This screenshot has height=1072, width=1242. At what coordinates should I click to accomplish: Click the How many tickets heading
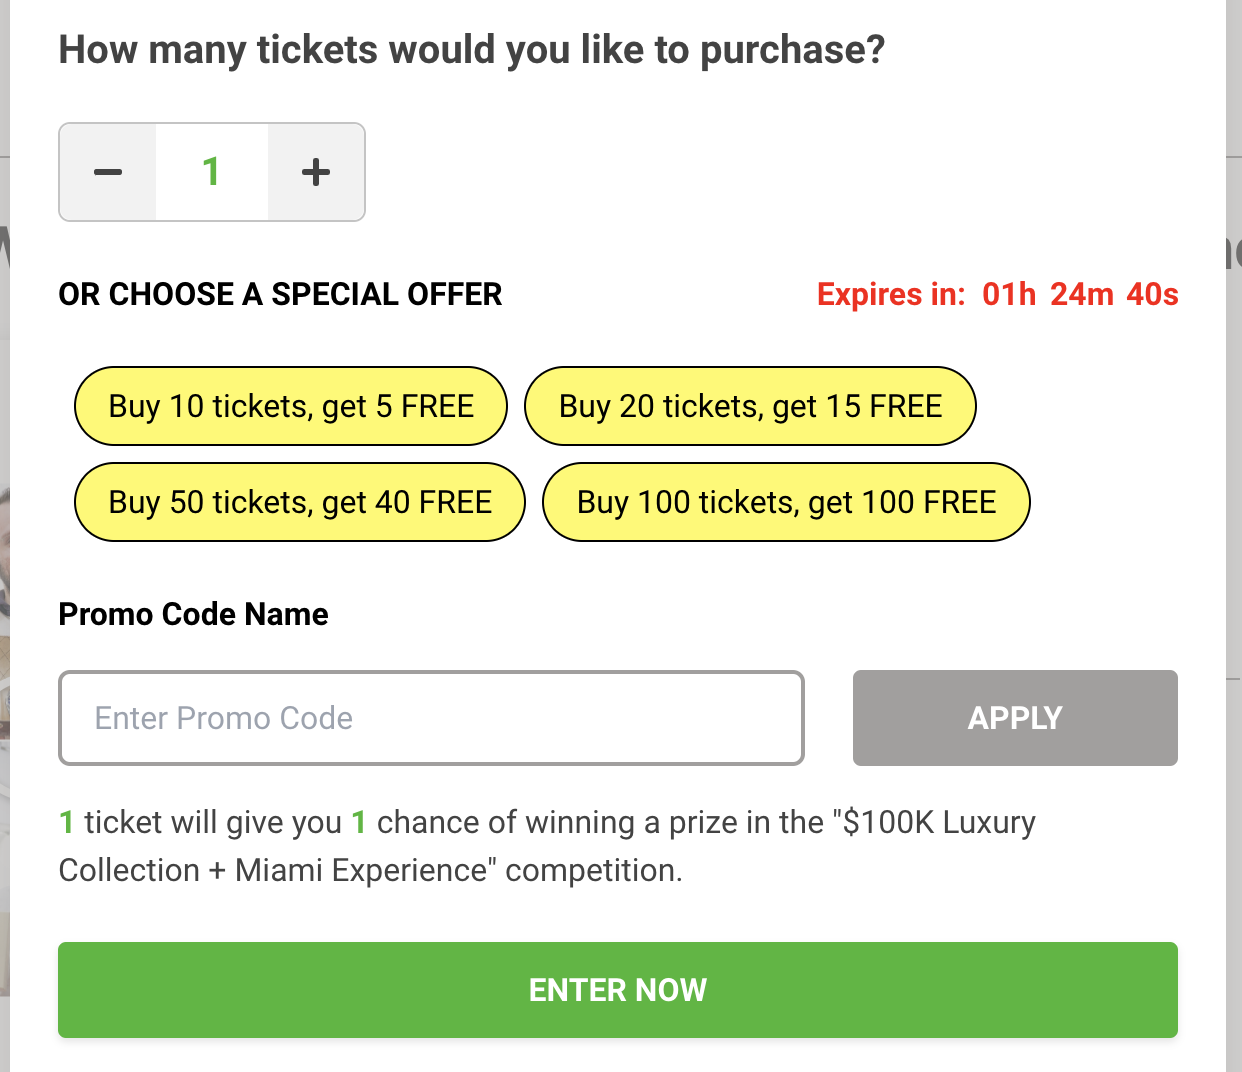tap(472, 50)
